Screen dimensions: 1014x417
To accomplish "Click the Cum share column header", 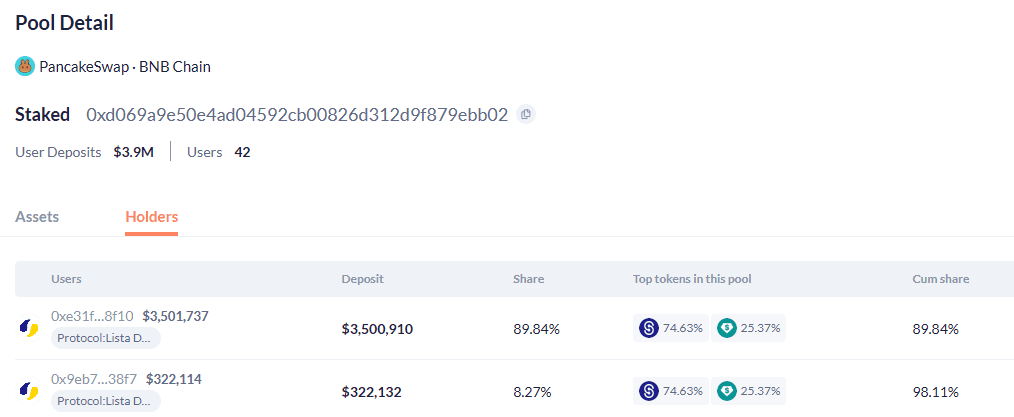I will 940,279.
